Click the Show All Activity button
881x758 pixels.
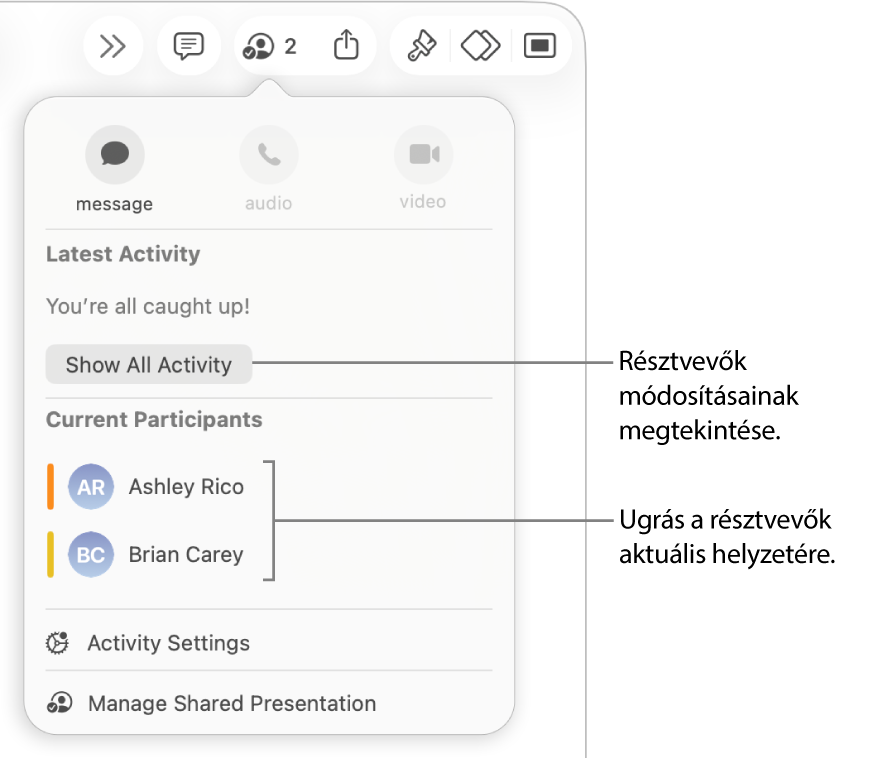click(149, 365)
